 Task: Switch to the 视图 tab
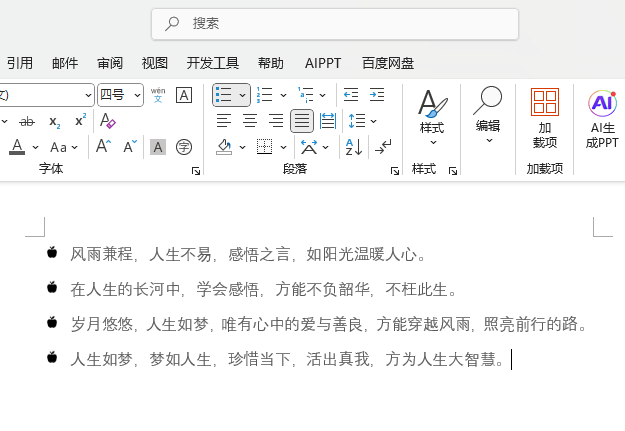155,63
